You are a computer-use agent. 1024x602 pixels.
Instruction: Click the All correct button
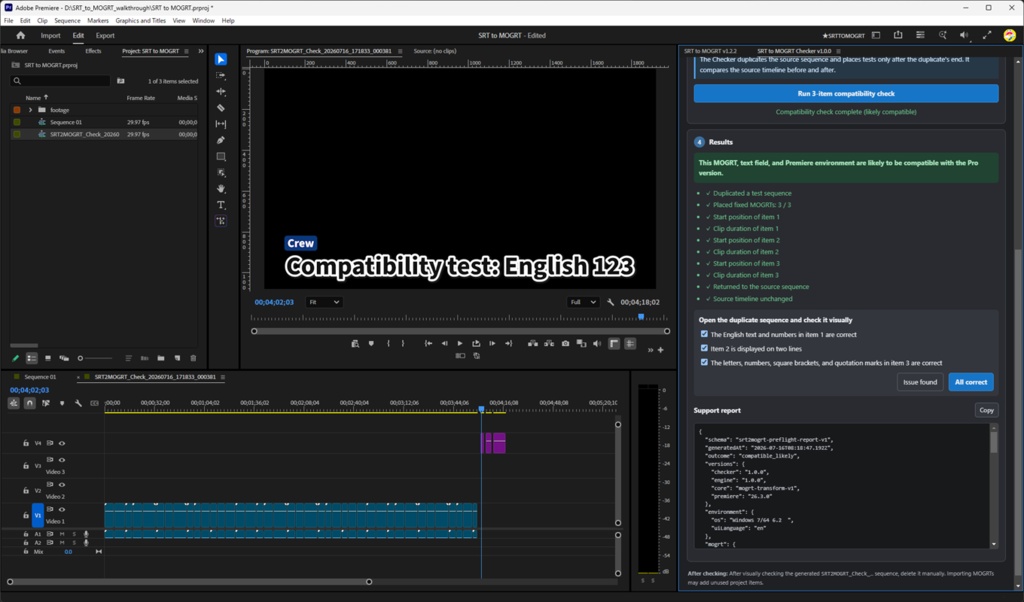(x=970, y=382)
